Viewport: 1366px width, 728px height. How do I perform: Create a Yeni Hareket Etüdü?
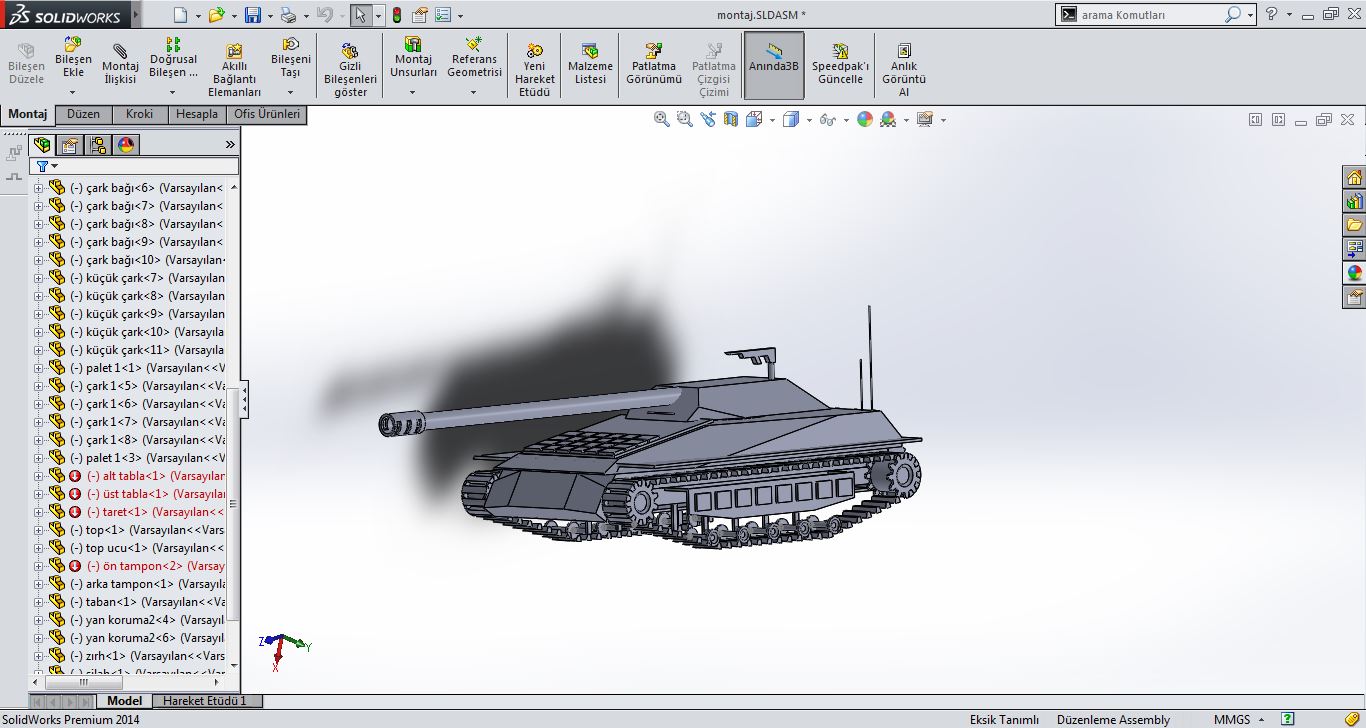pos(535,70)
